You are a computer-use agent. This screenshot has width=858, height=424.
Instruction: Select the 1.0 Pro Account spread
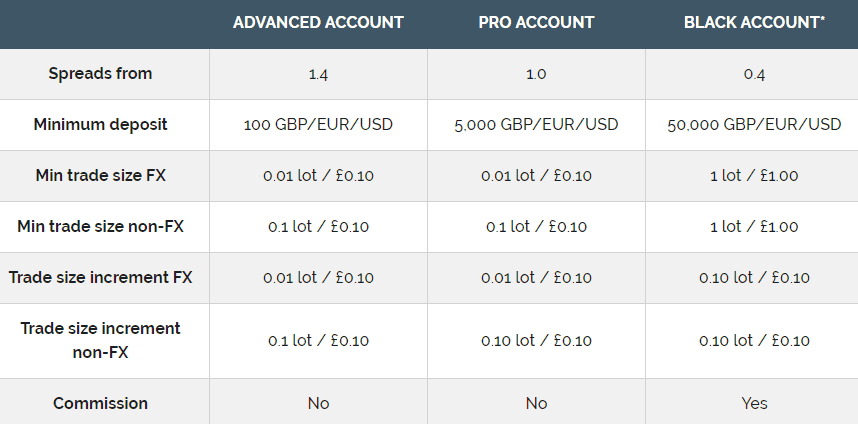[536, 74]
